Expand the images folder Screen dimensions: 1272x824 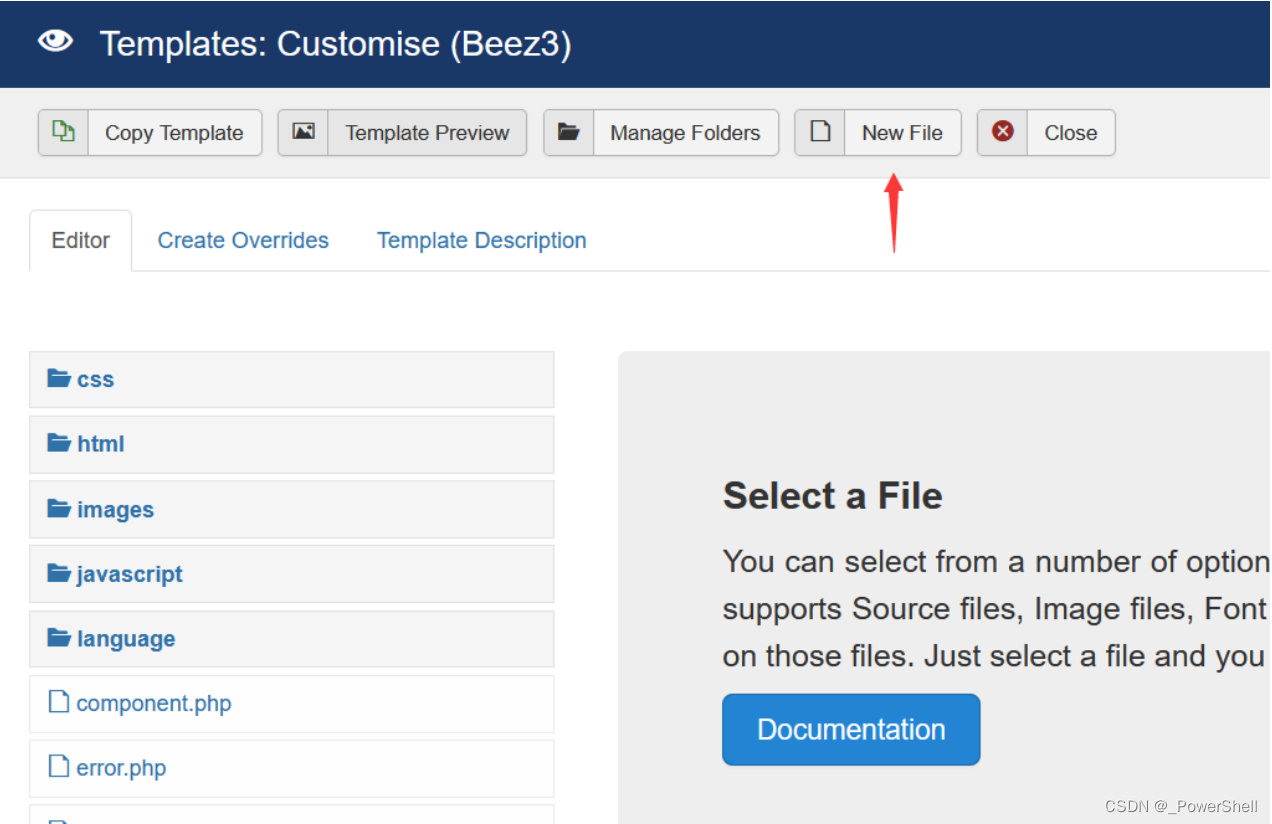pos(291,509)
